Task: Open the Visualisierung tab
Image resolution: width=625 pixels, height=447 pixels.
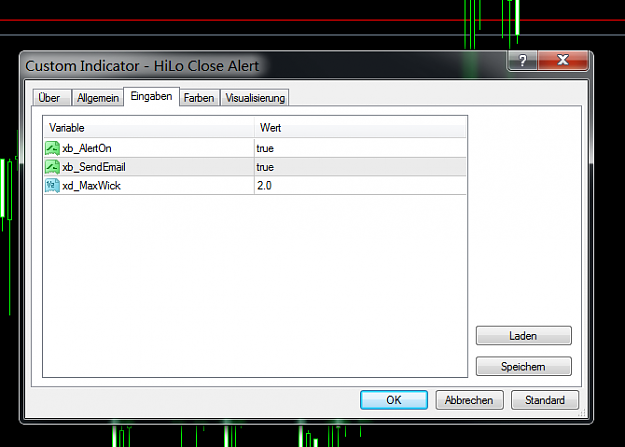Action: 255,98
